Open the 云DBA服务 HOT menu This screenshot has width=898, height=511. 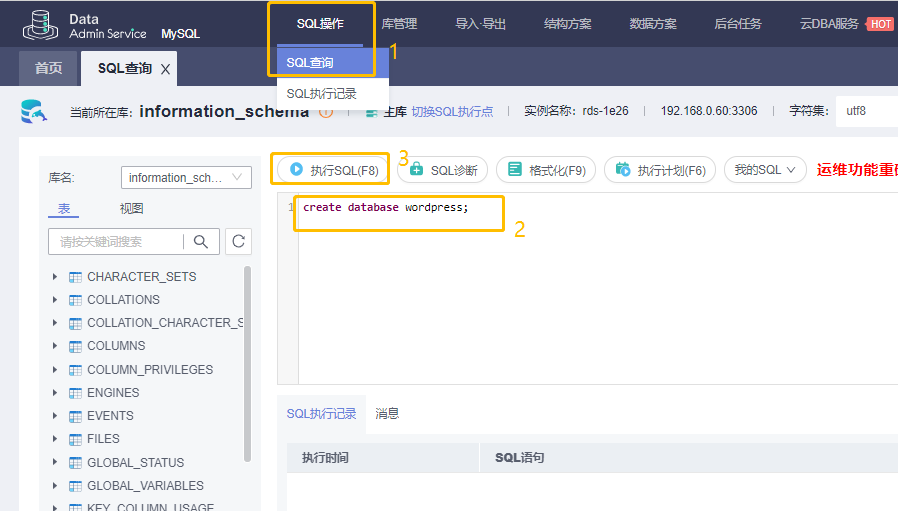tap(846, 23)
